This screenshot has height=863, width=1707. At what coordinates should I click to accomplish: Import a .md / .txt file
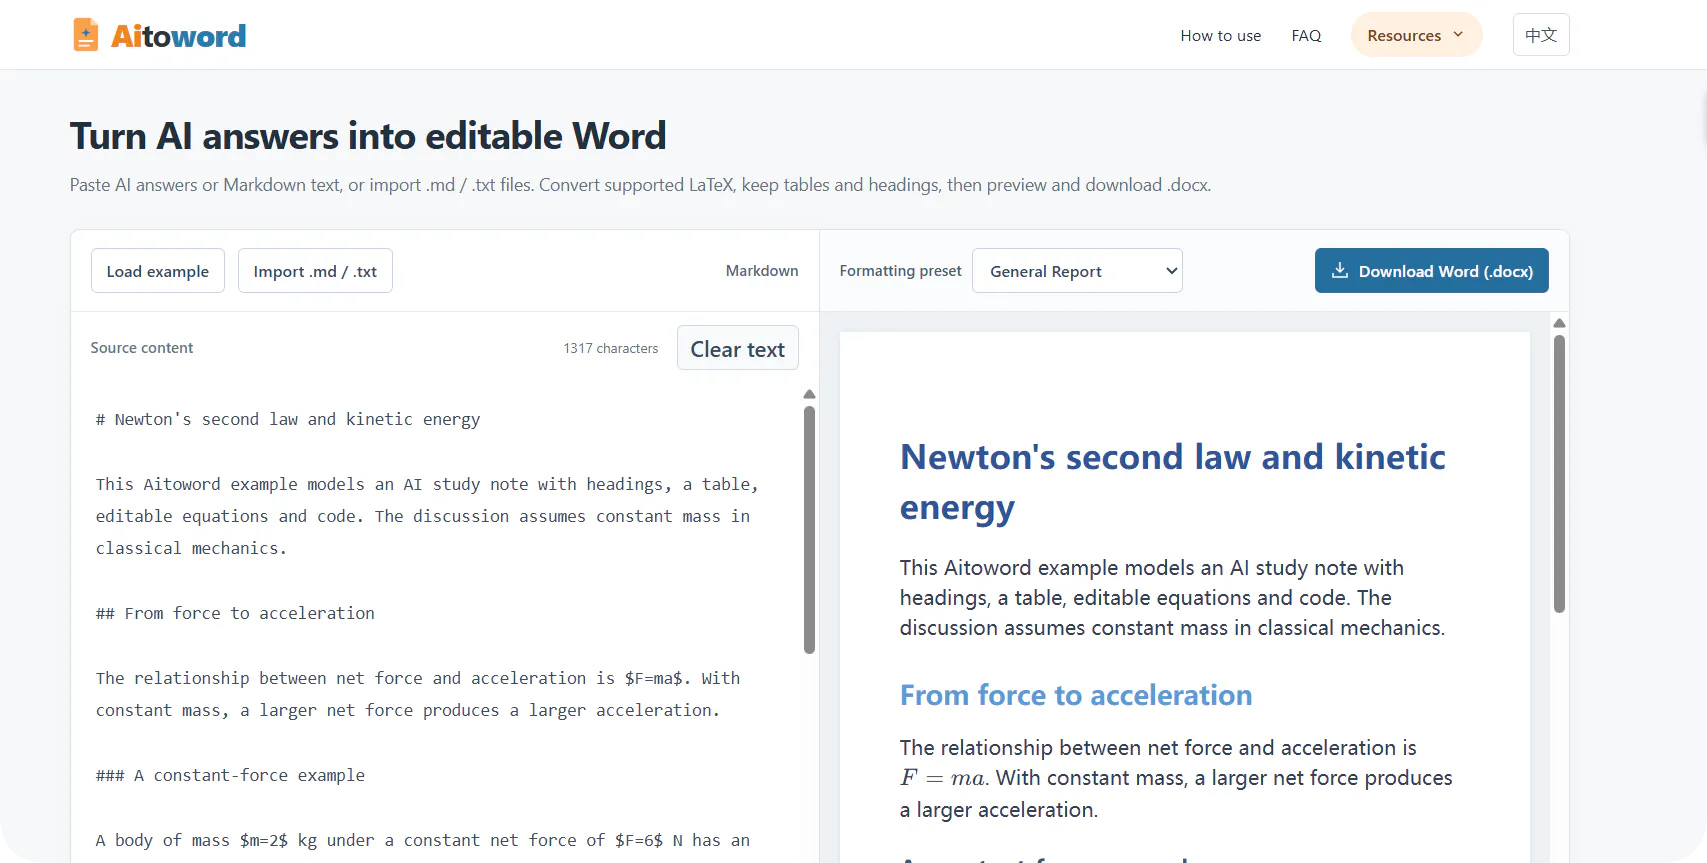click(315, 271)
